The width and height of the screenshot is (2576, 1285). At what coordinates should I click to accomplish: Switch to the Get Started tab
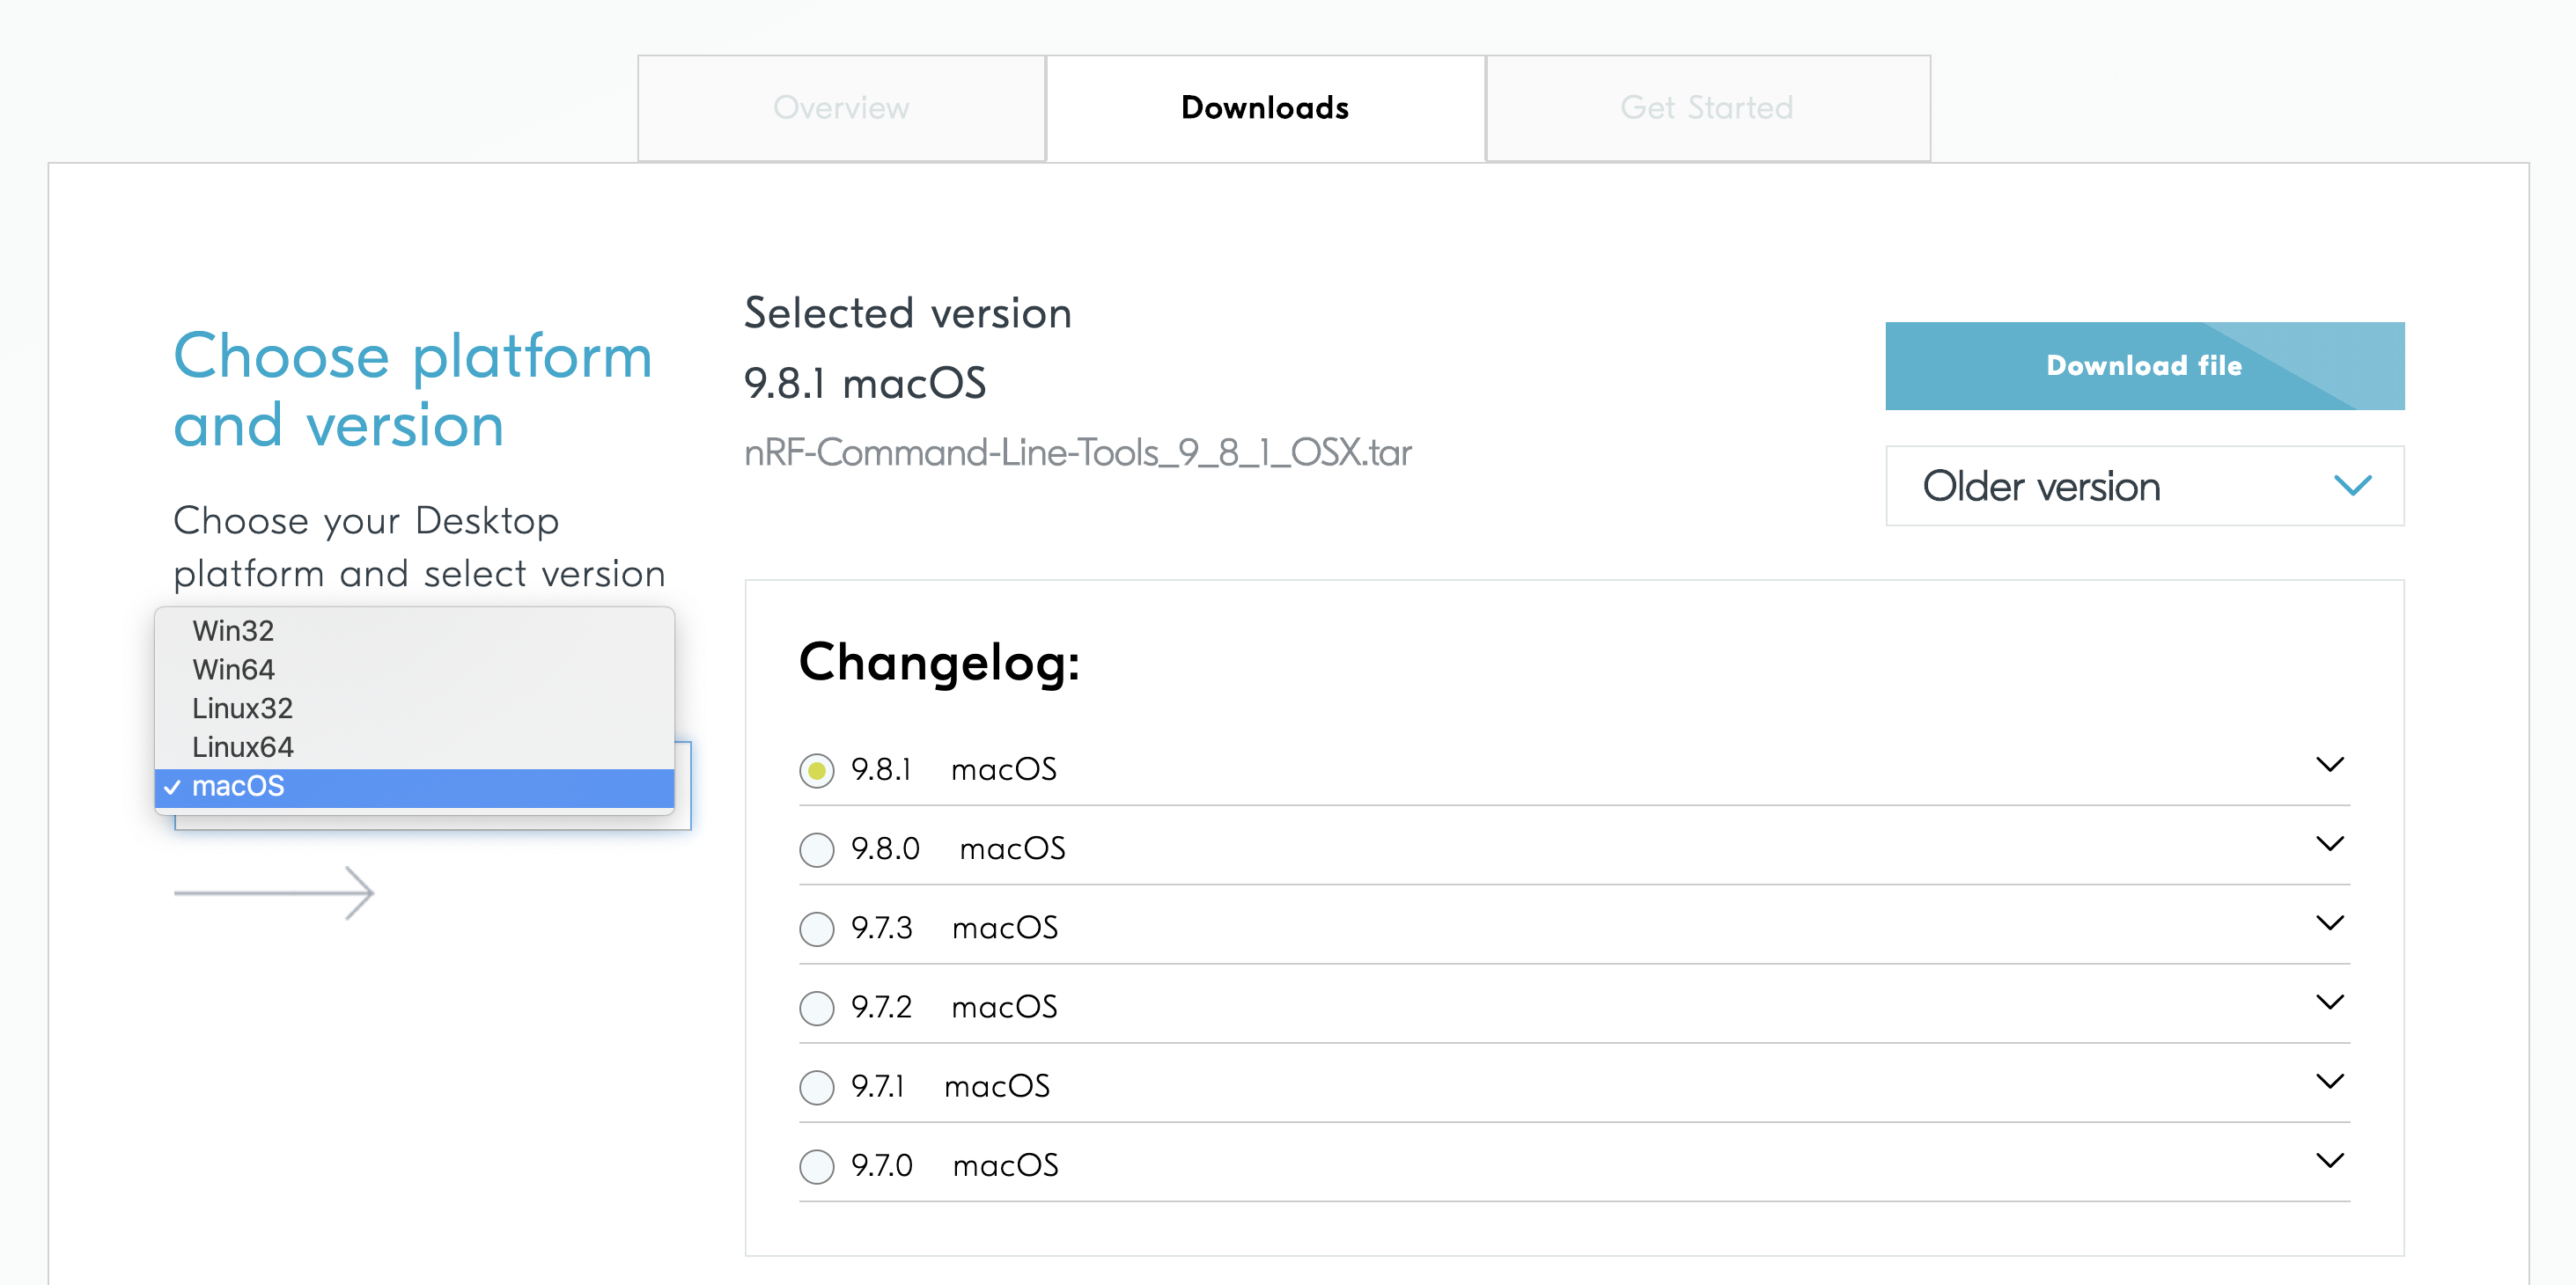[x=1707, y=108]
